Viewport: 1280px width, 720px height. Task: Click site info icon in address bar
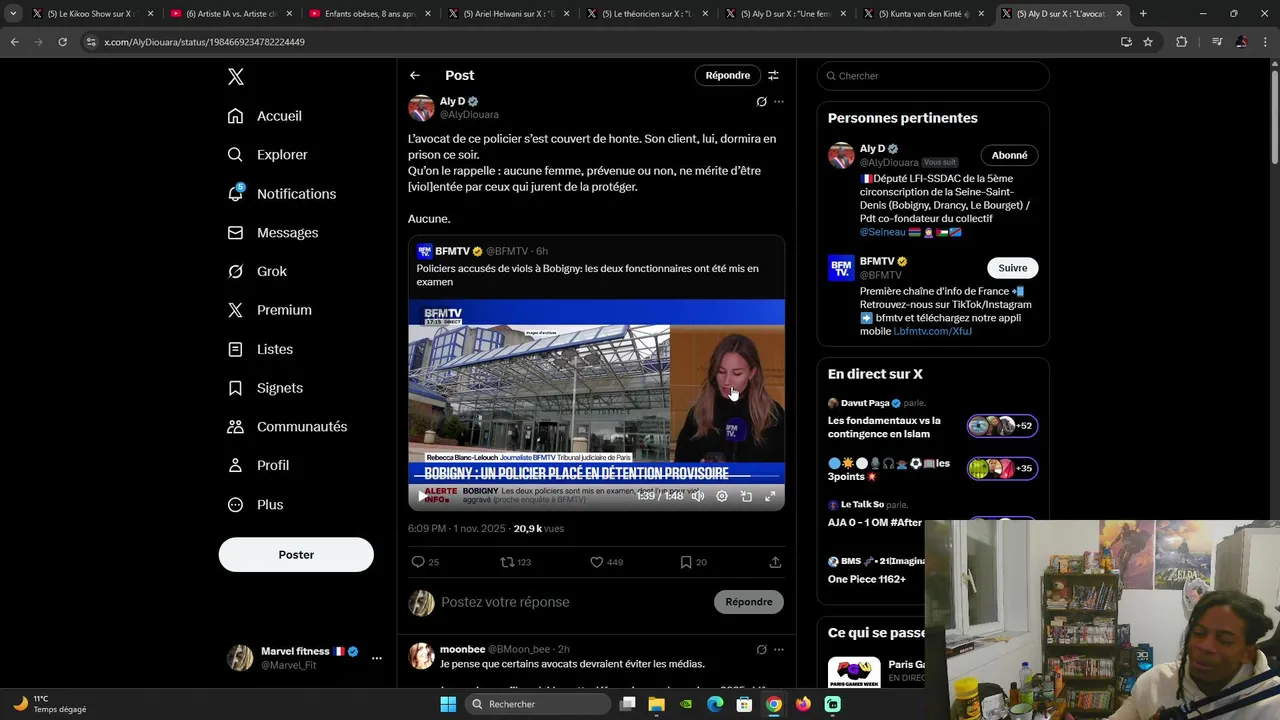(x=91, y=42)
